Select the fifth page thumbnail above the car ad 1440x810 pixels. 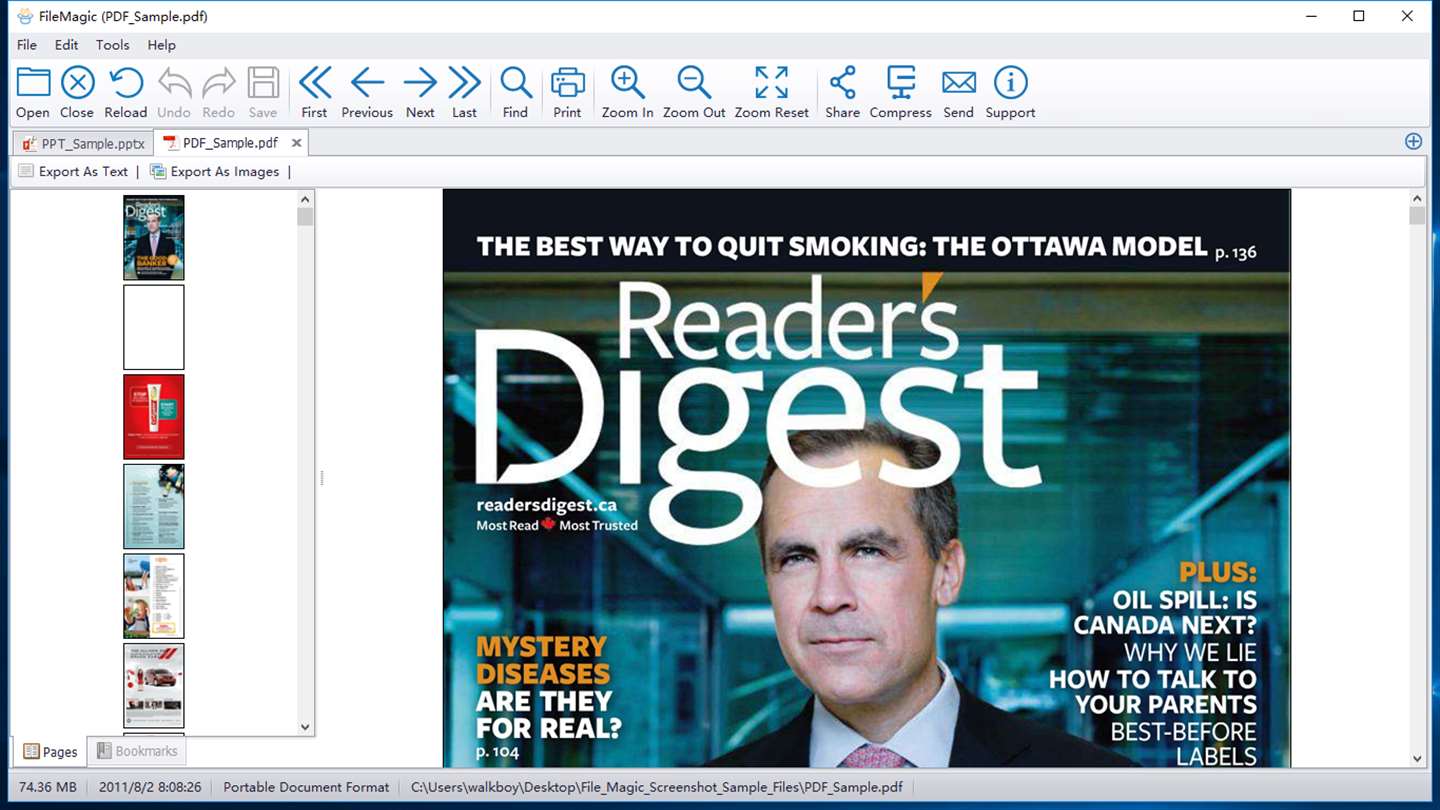[x=154, y=596]
